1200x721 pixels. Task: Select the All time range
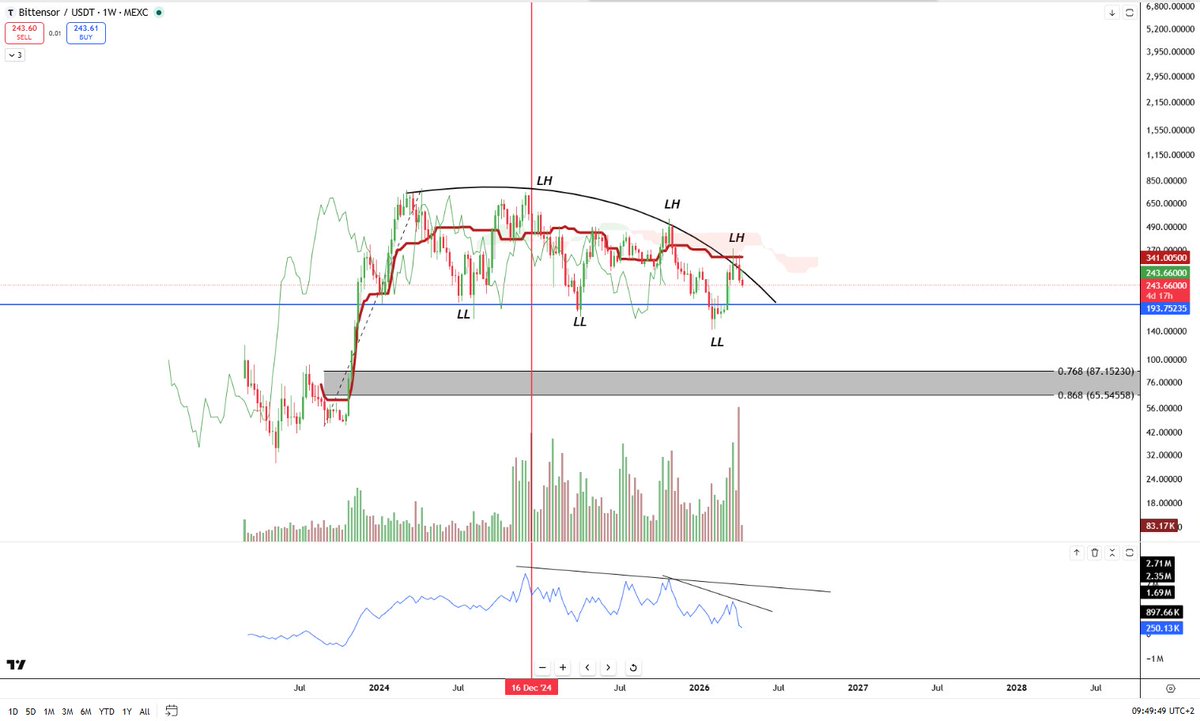(145, 711)
